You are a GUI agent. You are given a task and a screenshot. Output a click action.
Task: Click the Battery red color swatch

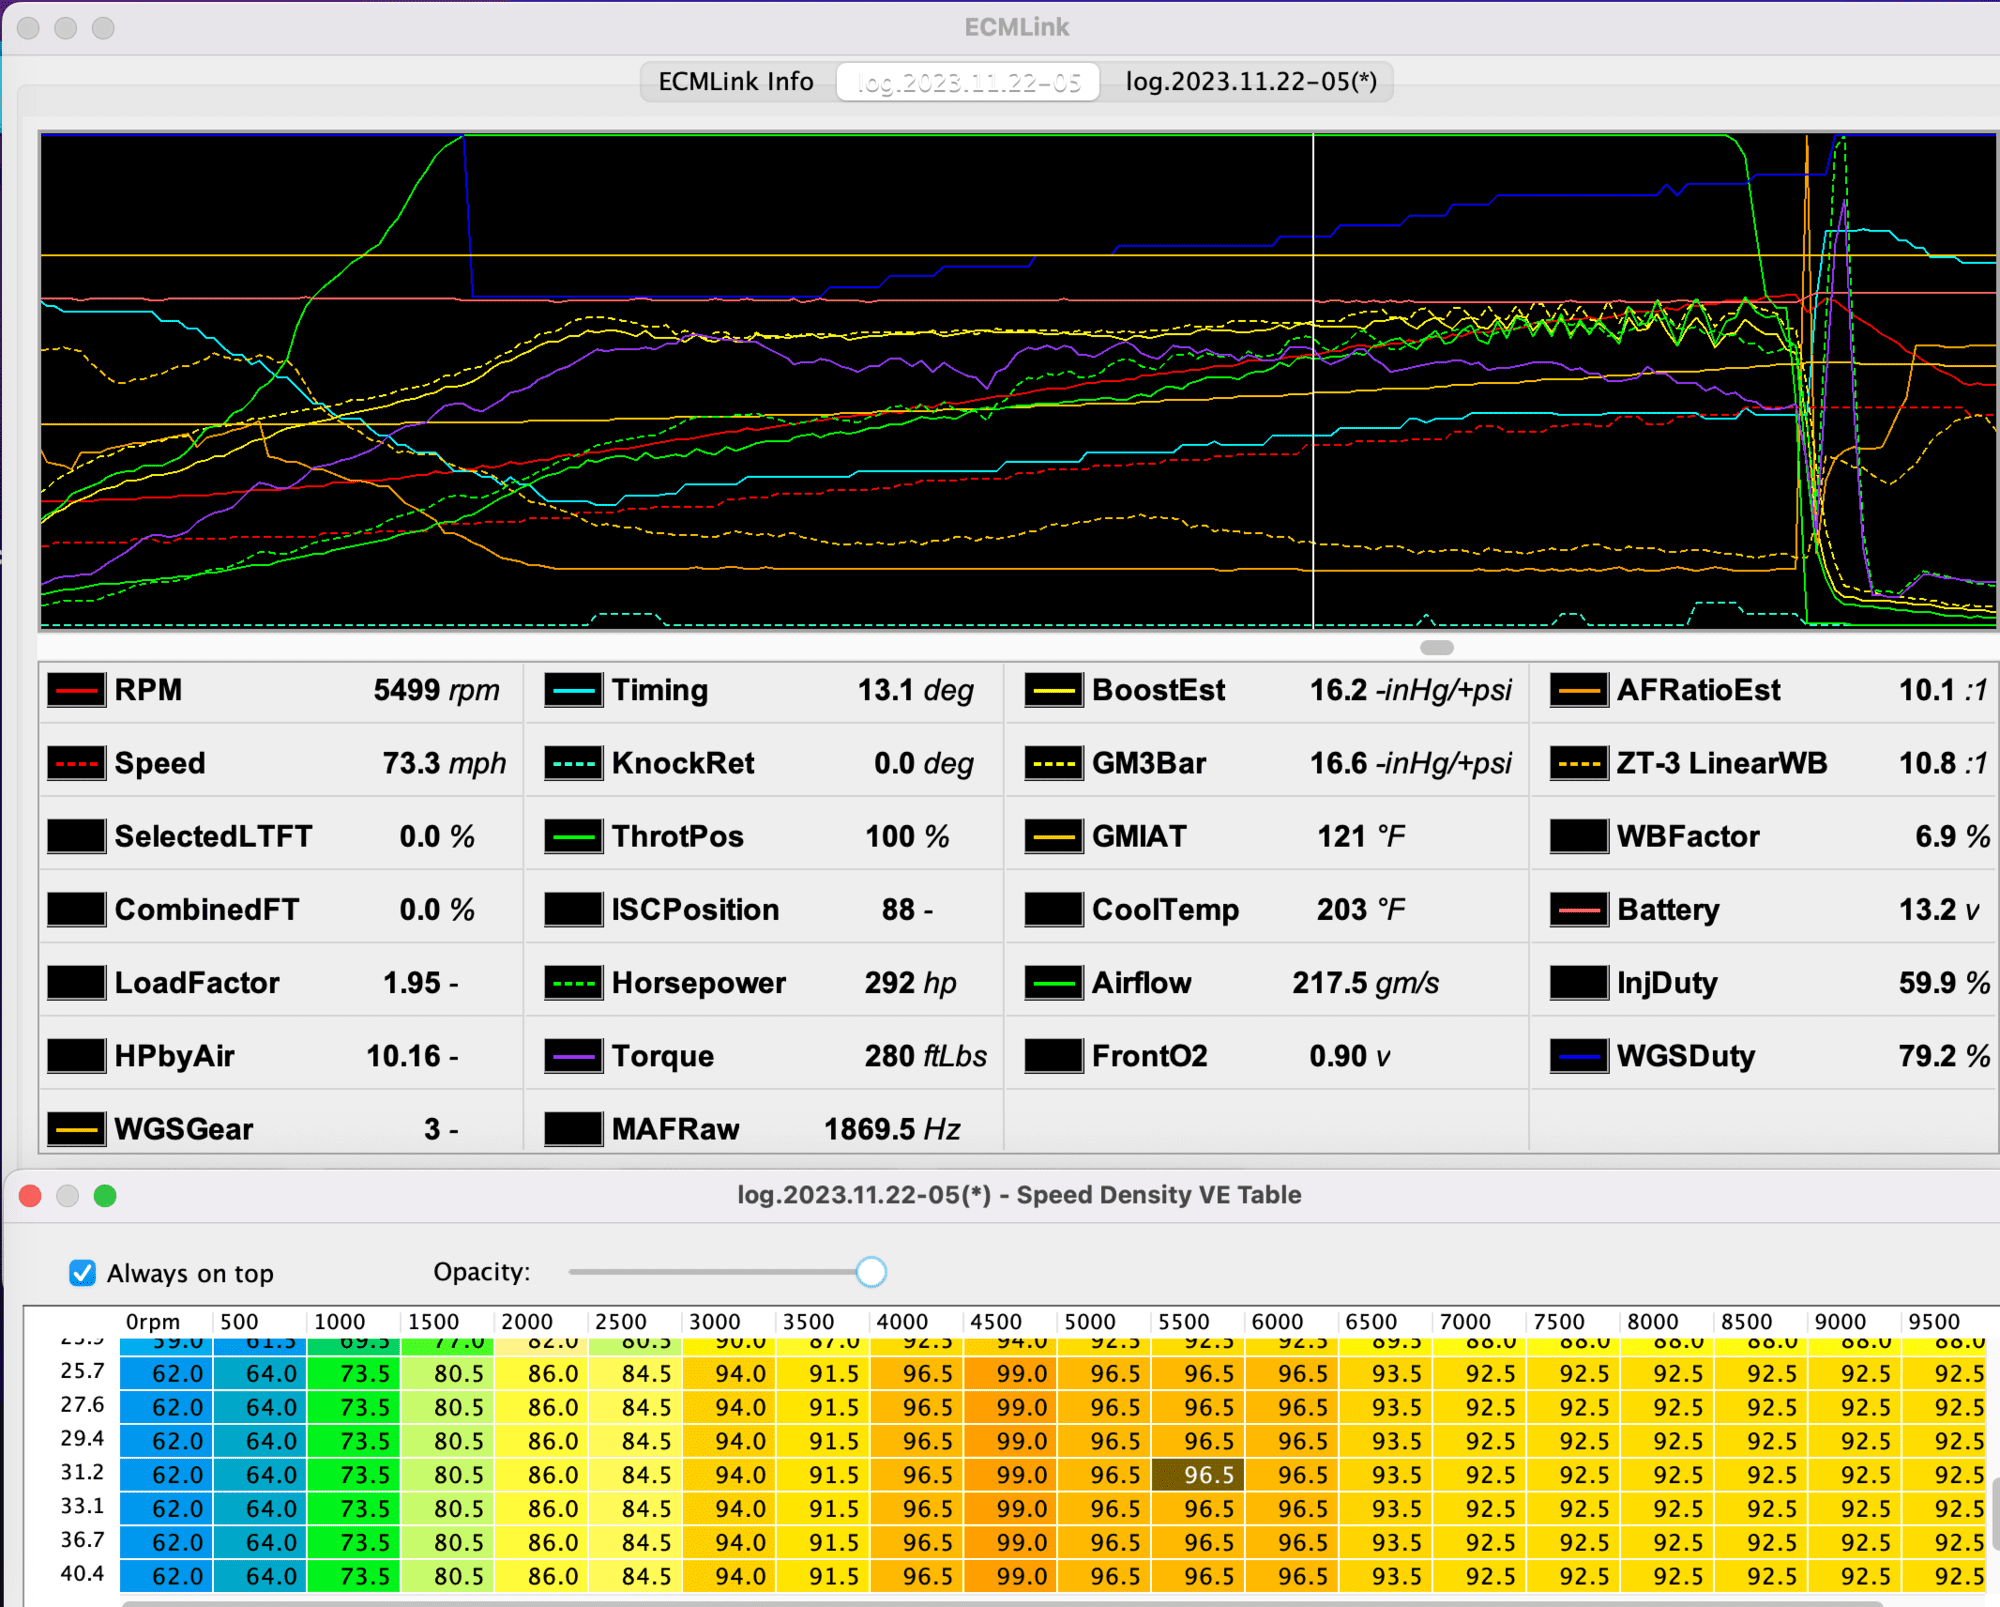(1579, 910)
